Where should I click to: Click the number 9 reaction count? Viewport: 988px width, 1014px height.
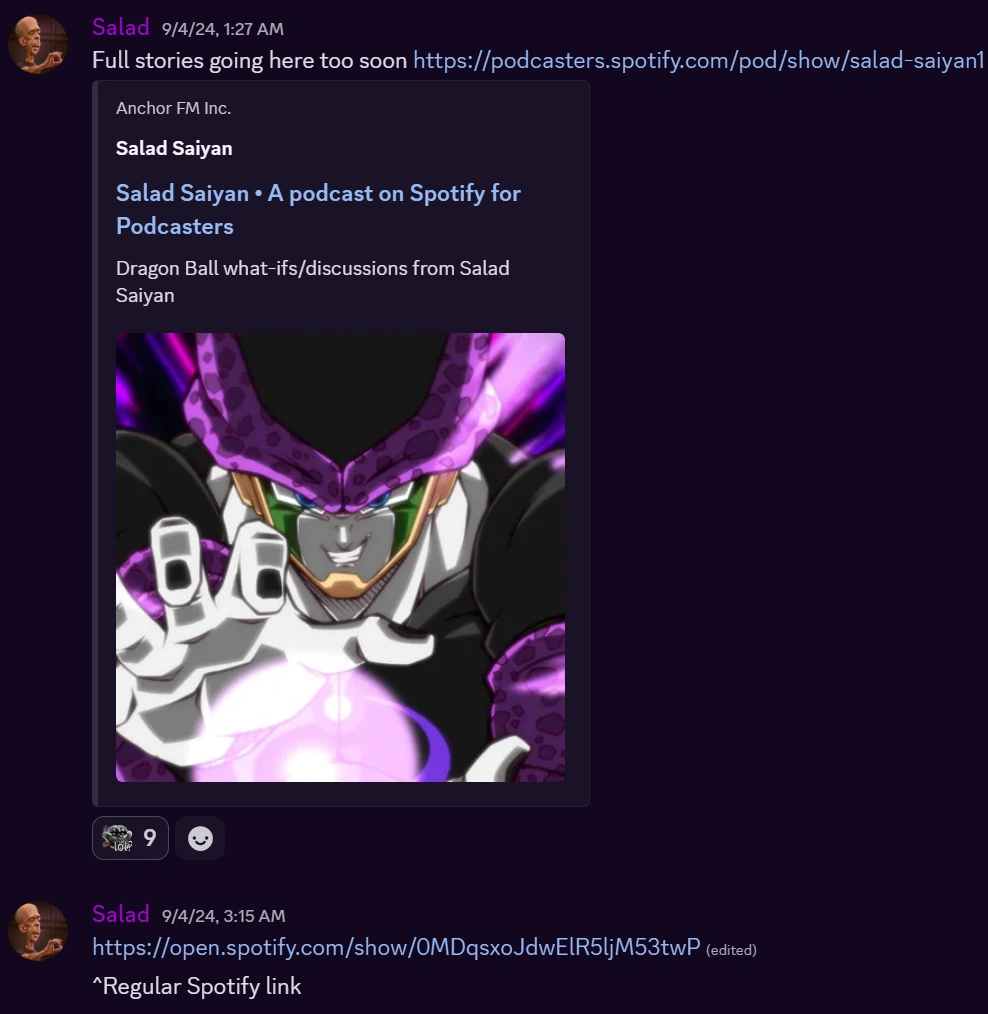[x=150, y=838]
